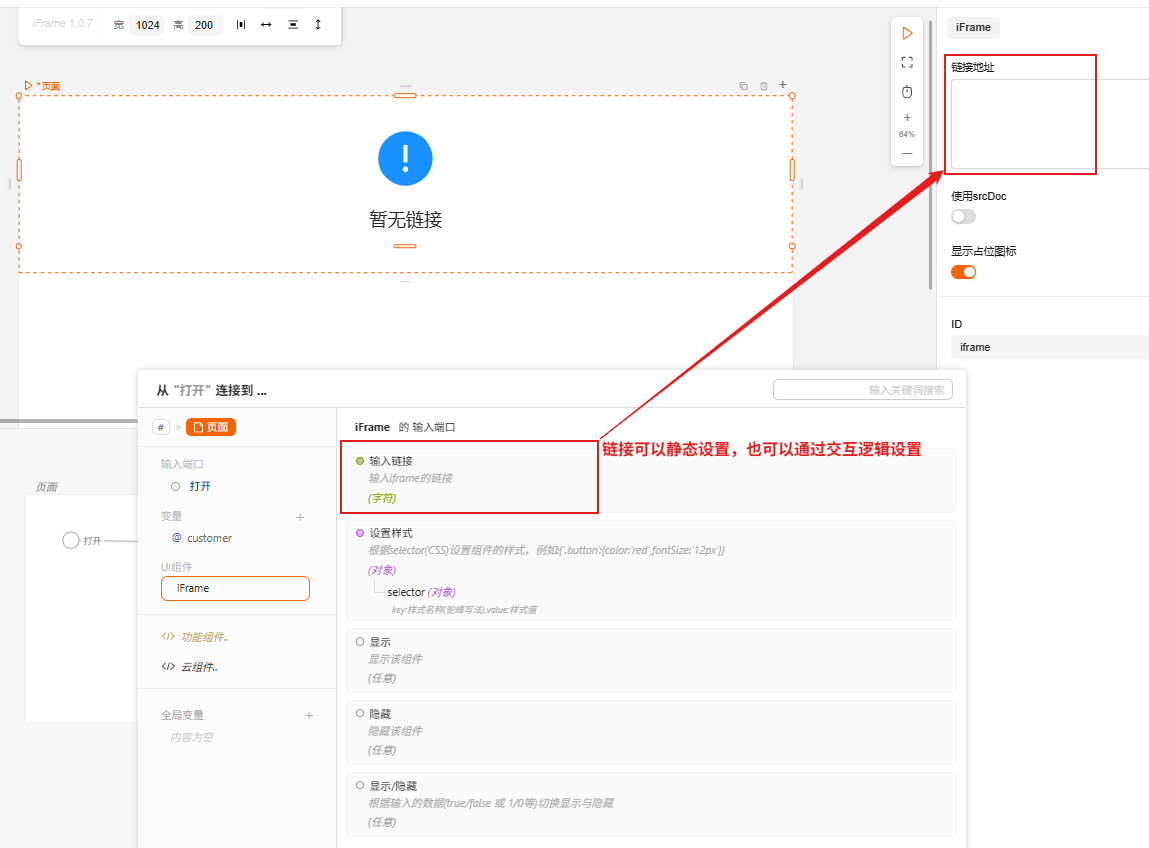Image resolution: width=1149 pixels, height=848 pixels.
Task: Click the copy icon above the iFrame component
Action: pyautogui.click(x=743, y=86)
